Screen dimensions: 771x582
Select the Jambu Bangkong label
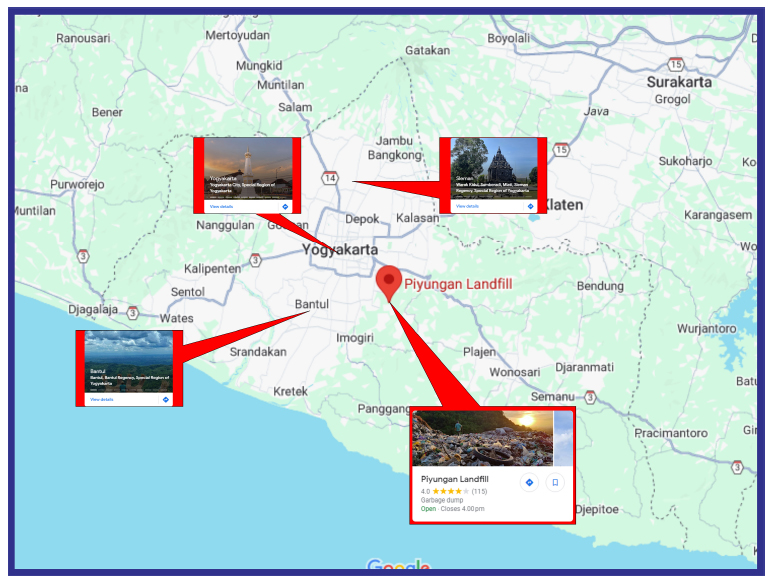[x=394, y=148]
